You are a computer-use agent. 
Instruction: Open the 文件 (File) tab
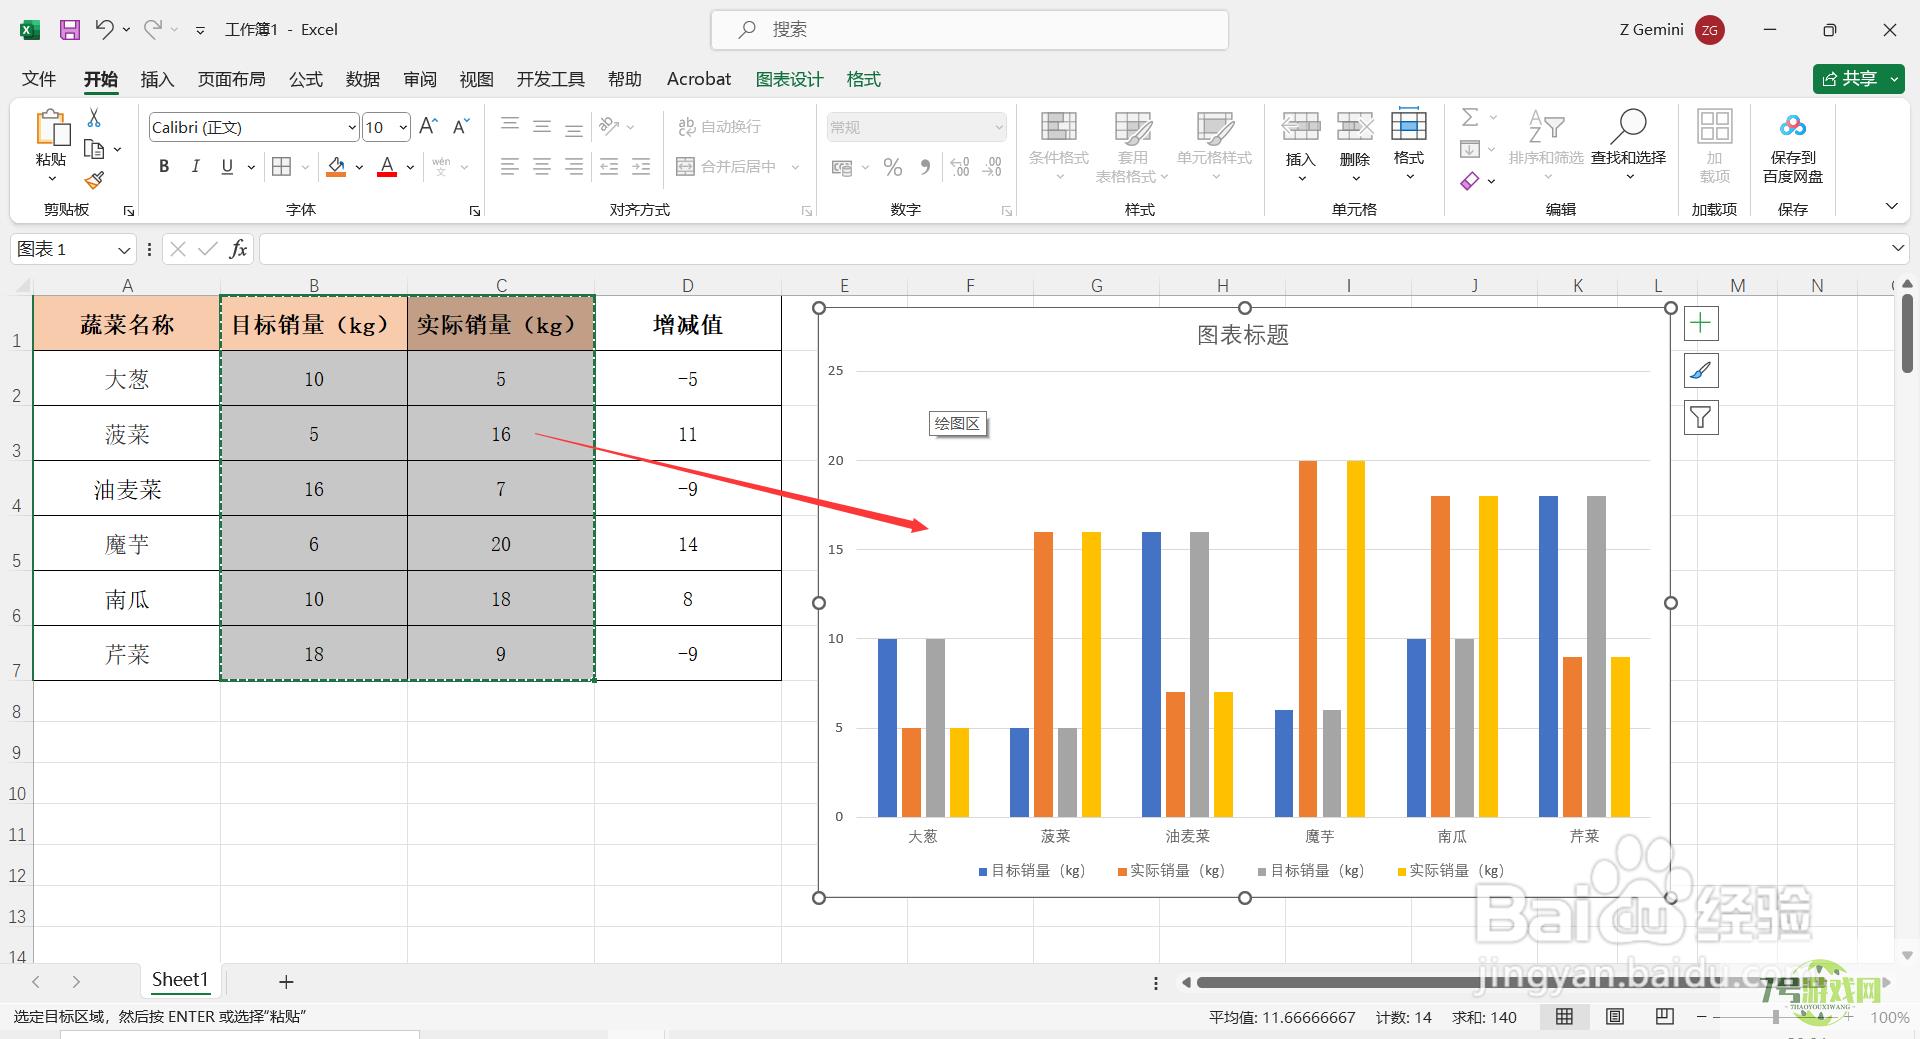click(x=39, y=79)
